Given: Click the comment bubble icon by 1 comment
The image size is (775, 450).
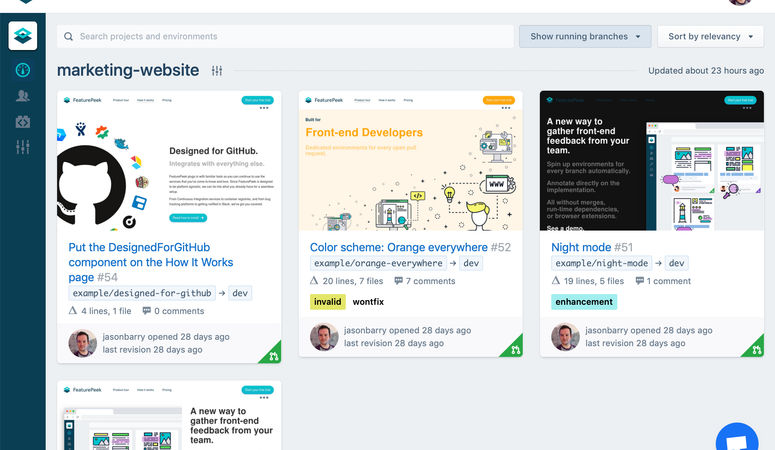Looking at the screenshot, I should tap(640, 281).
